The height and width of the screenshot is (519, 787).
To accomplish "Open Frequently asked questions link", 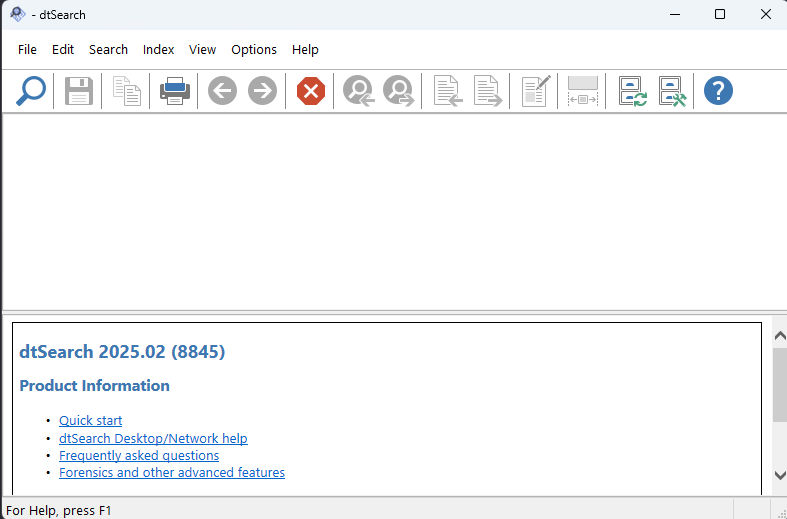I will pyautogui.click(x=139, y=456).
